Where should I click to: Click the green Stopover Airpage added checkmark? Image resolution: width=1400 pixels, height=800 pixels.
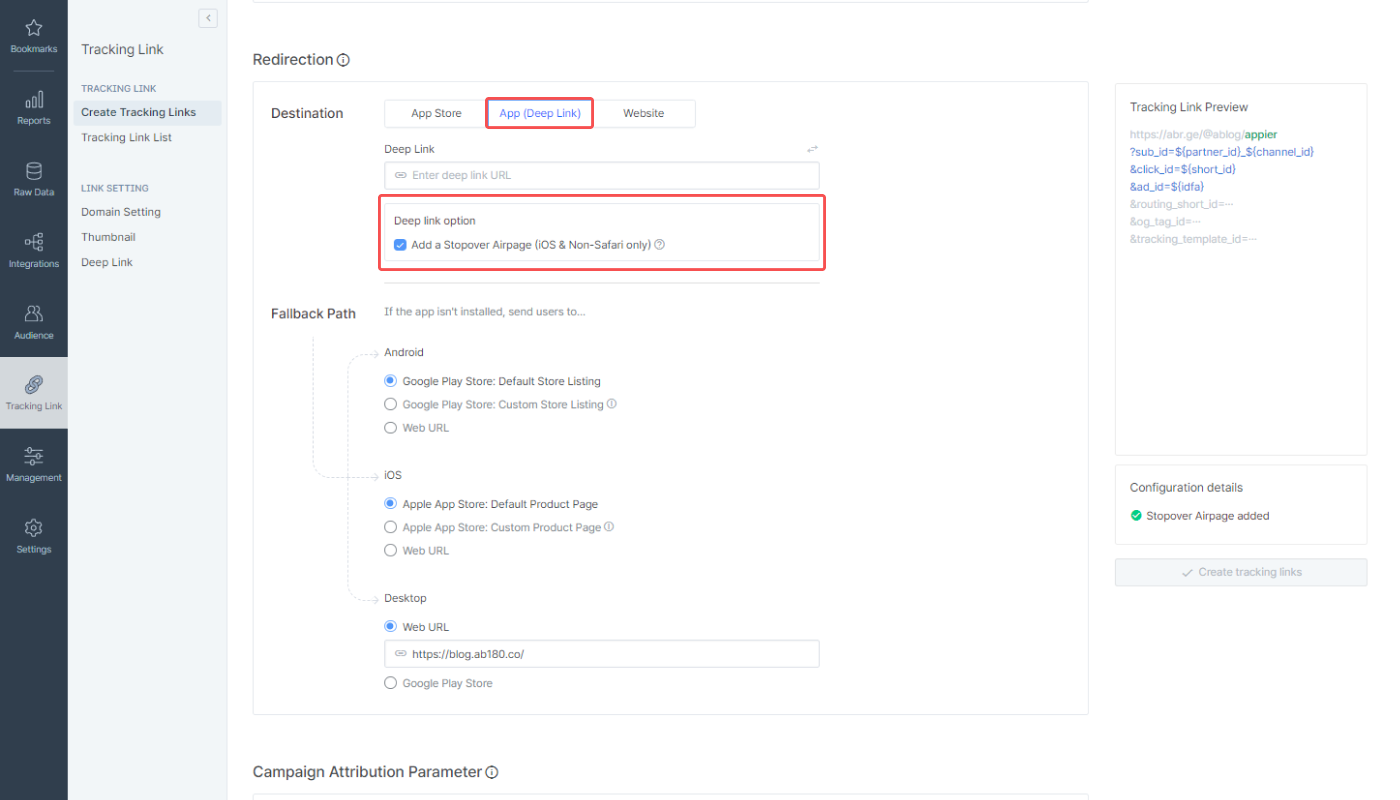pos(1136,516)
